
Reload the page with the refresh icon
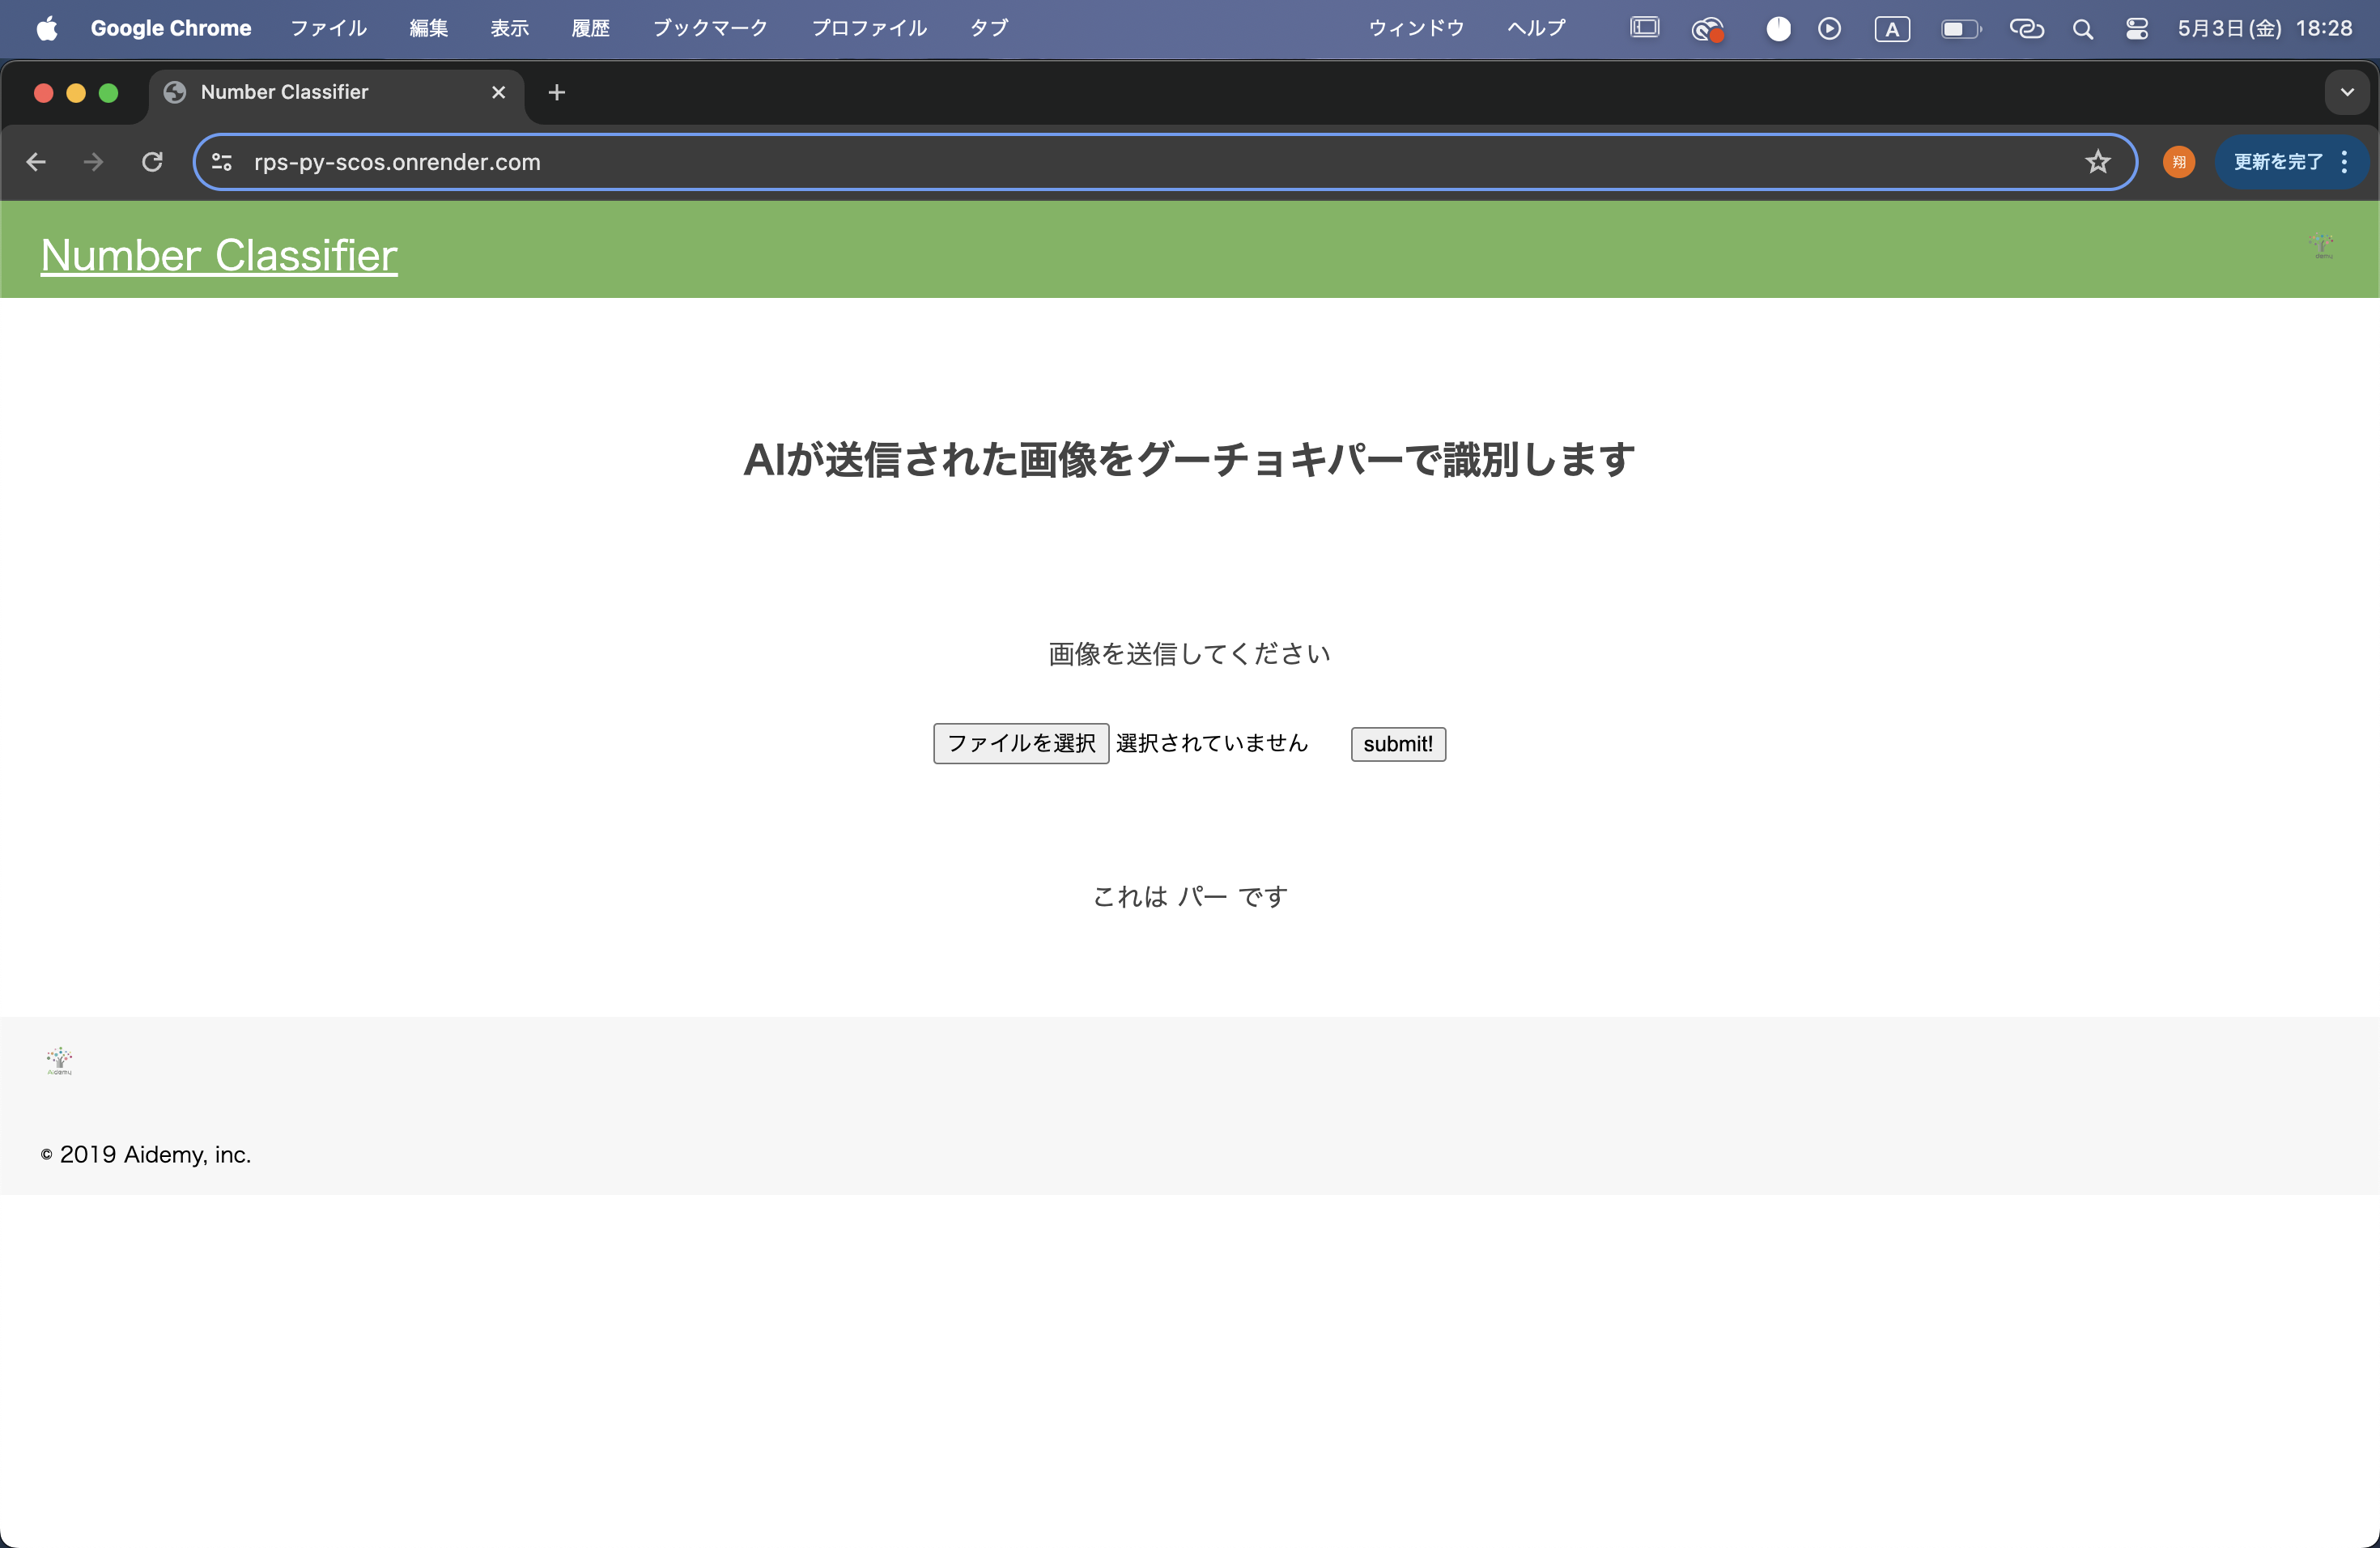point(152,161)
